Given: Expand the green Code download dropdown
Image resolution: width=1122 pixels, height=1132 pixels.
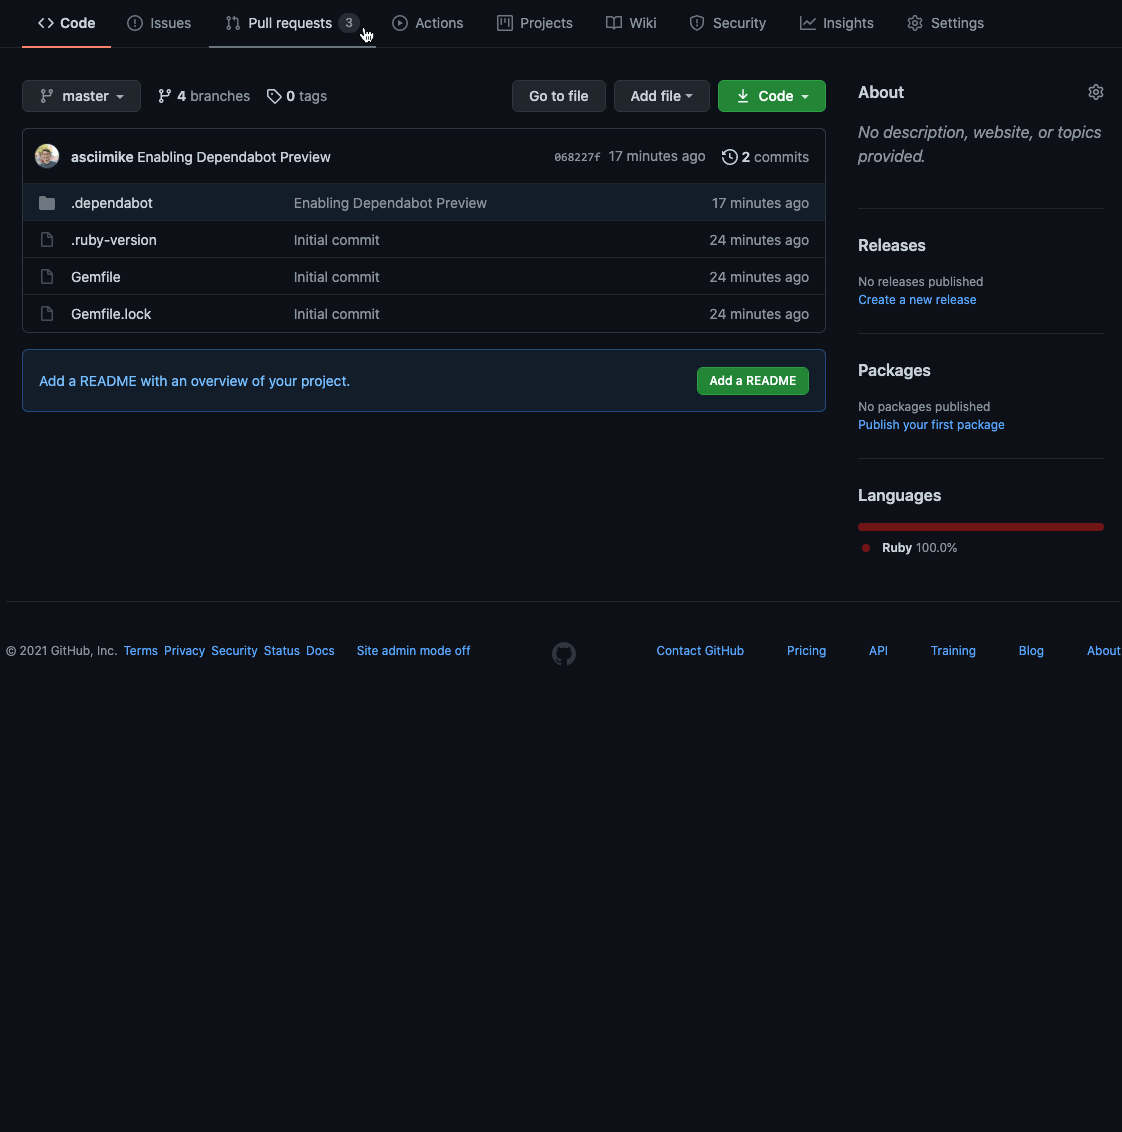Looking at the screenshot, I should (x=771, y=96).
